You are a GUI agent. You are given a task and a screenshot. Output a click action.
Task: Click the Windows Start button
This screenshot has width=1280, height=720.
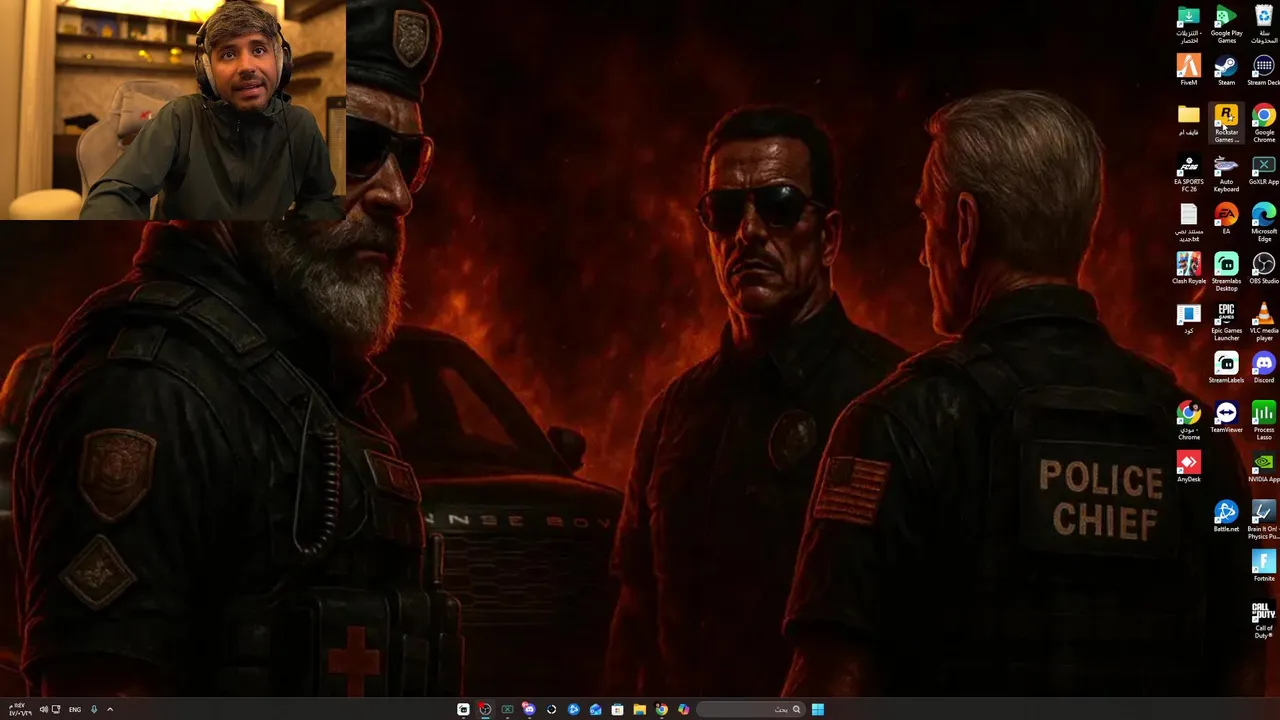818,709
